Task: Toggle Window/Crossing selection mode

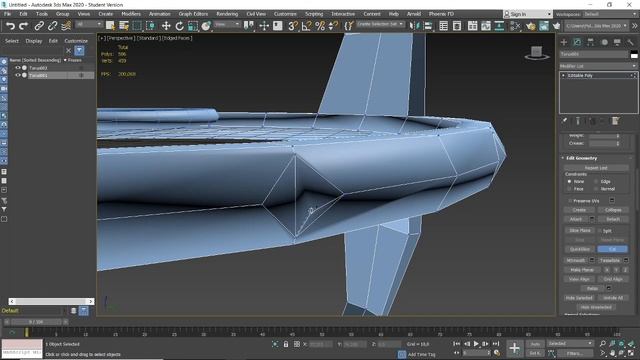Action: (x=151, y=26)
